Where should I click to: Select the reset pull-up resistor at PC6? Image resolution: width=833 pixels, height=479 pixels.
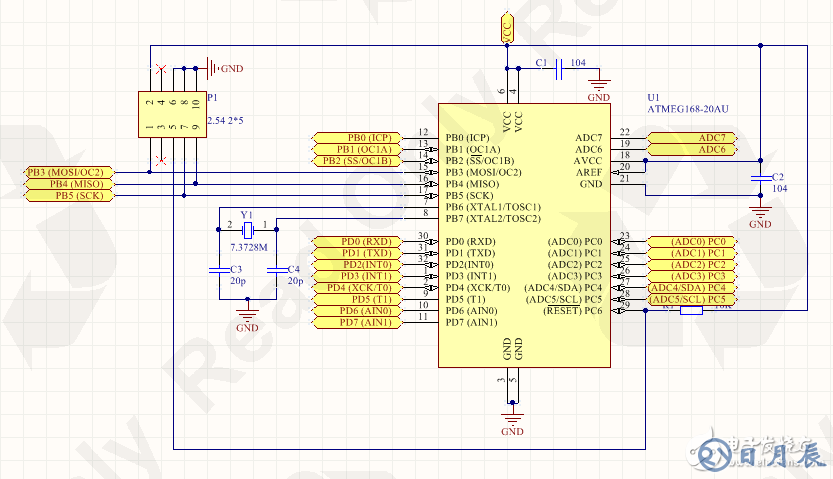[691, 311]
